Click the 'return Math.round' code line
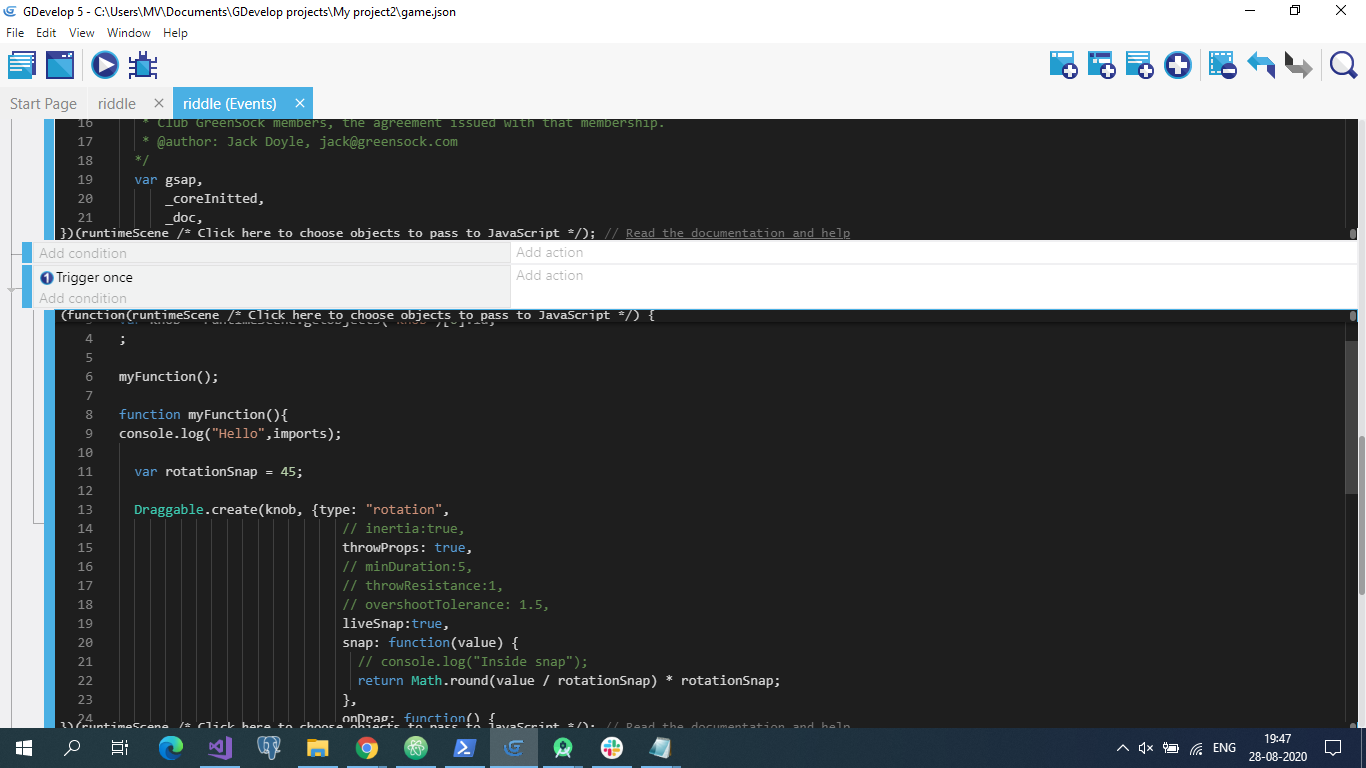Image resolution: width=1366 pixels, height=768 pixels. [x=568, y=680]
